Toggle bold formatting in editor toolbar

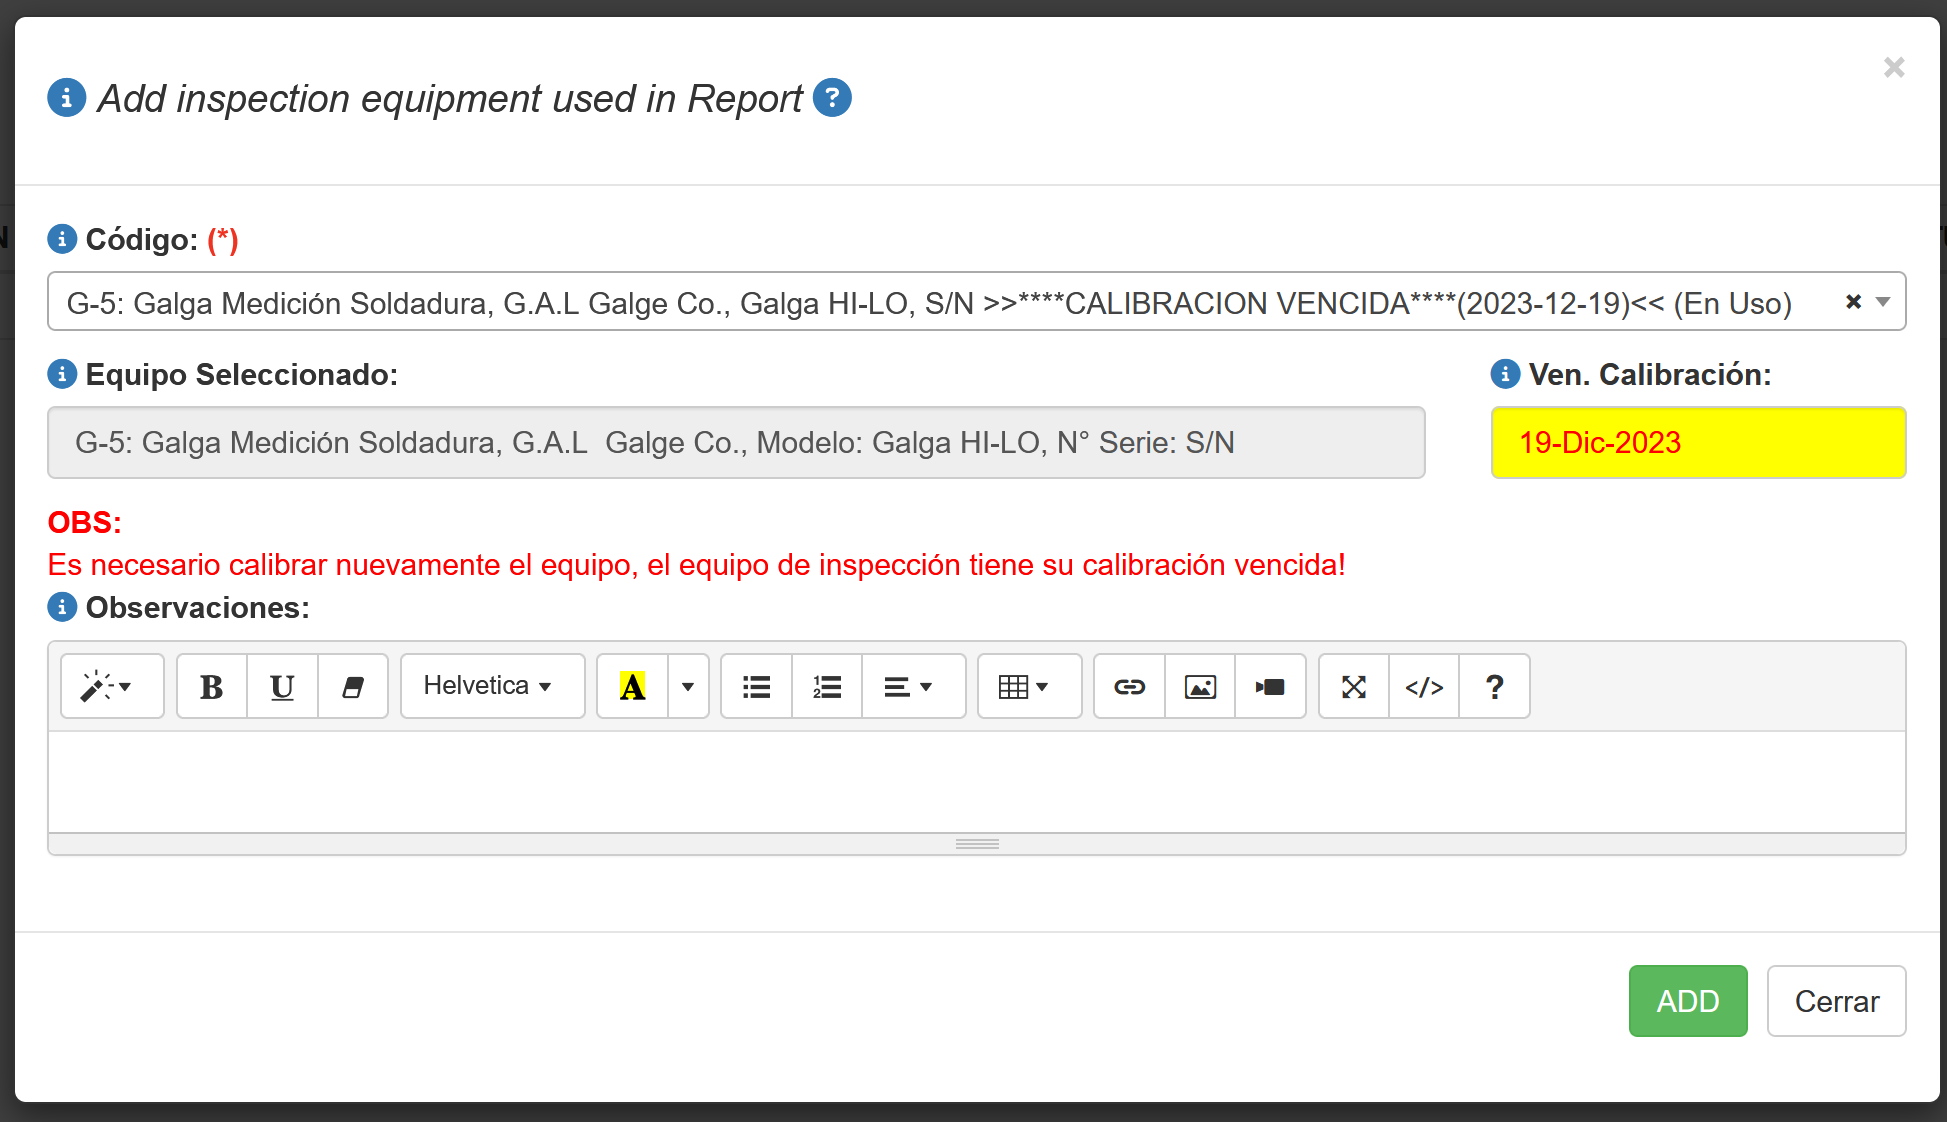(x=212, y=687)
